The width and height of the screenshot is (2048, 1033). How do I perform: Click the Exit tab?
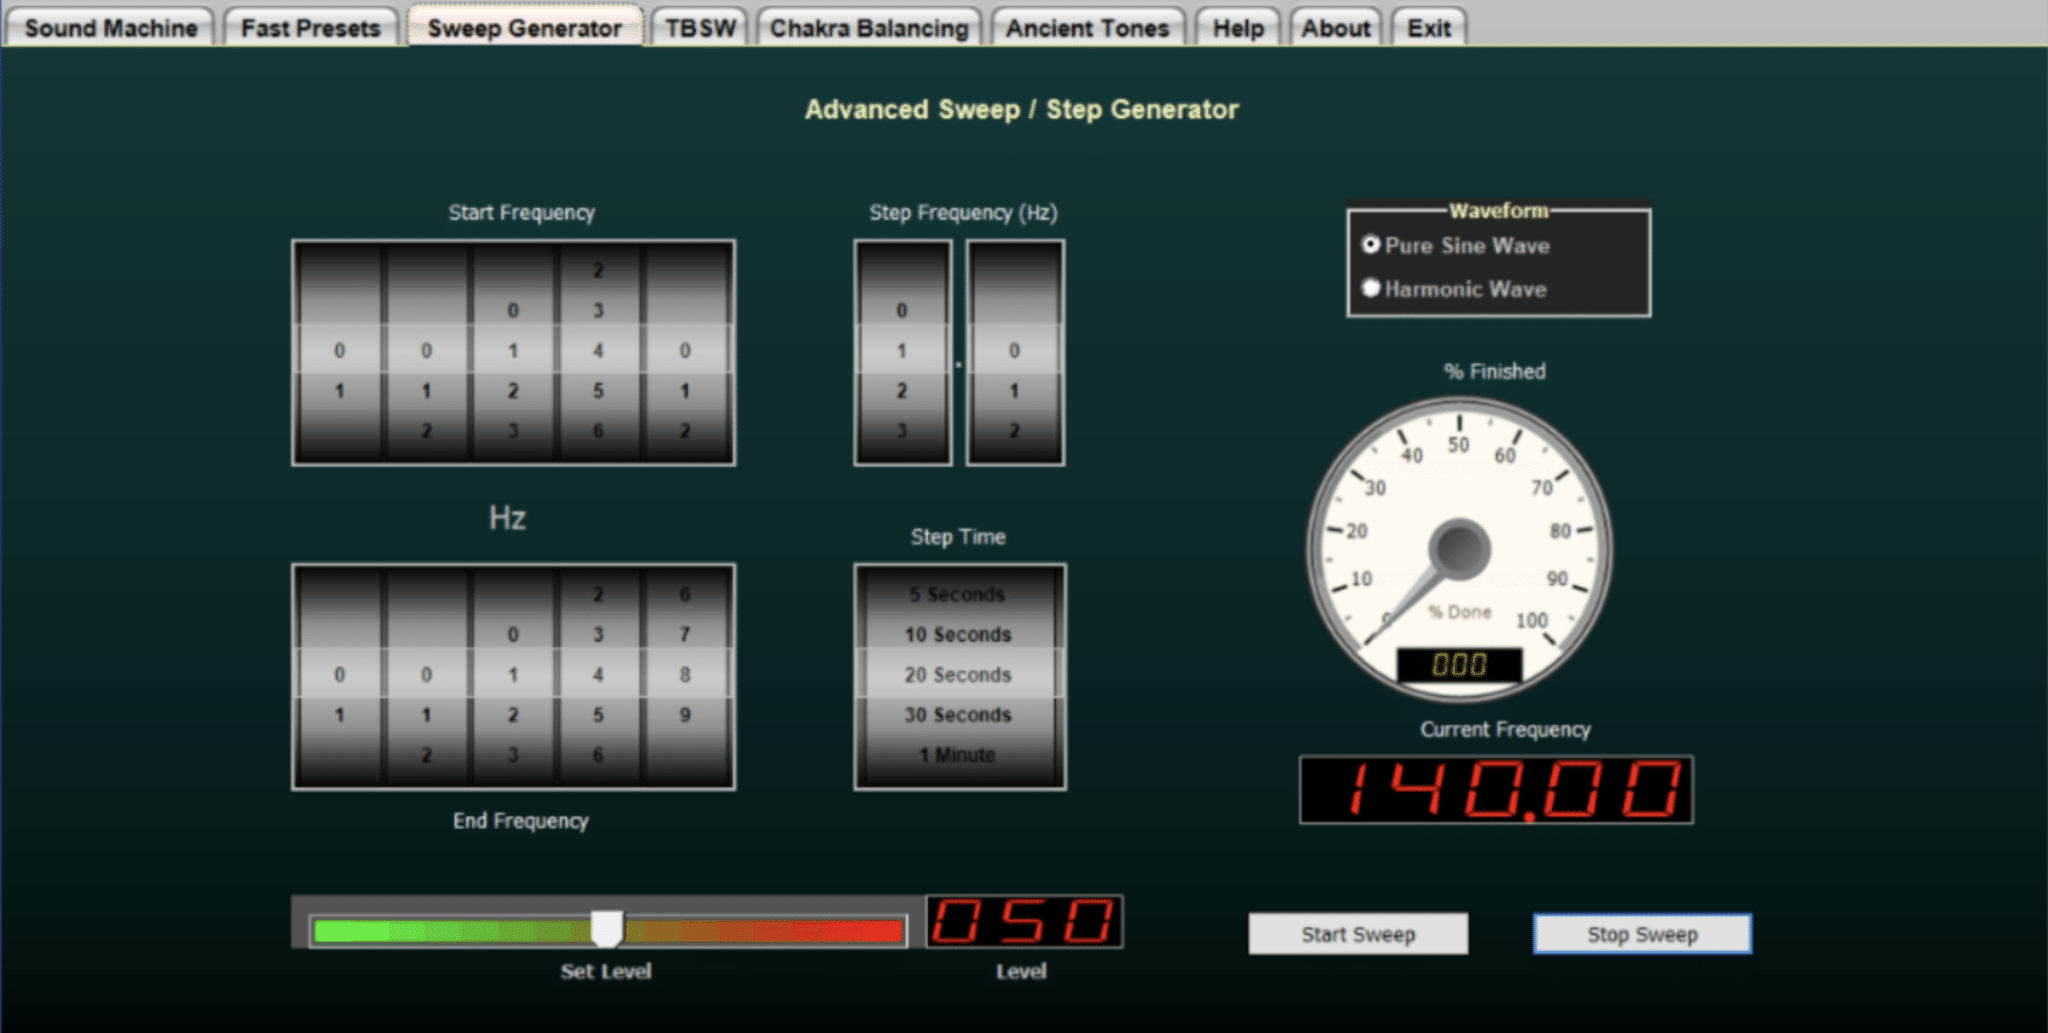pyautogui.click(x=1429, y=27)
